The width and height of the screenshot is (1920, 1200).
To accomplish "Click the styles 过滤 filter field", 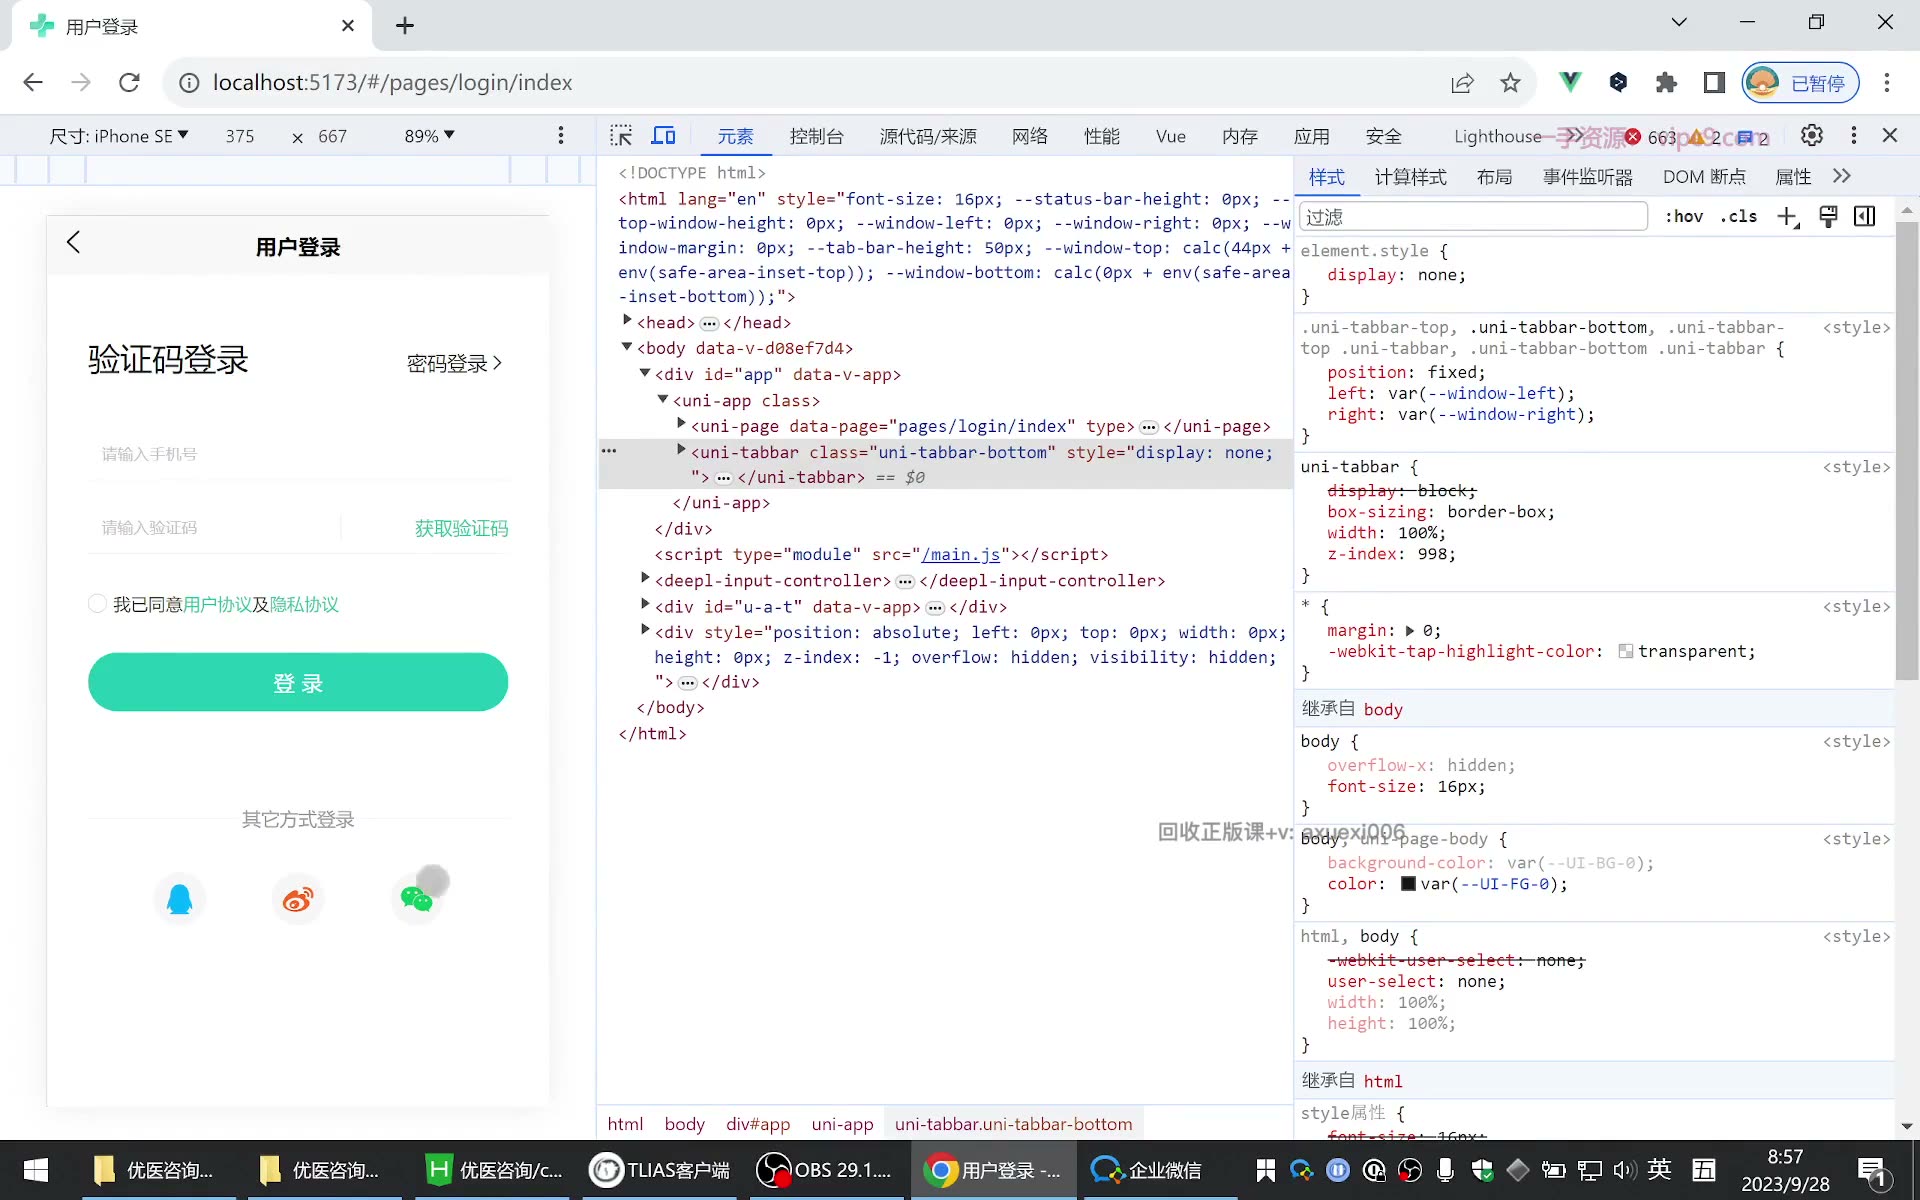I will pyautogui.click(x=1473, y=217).
